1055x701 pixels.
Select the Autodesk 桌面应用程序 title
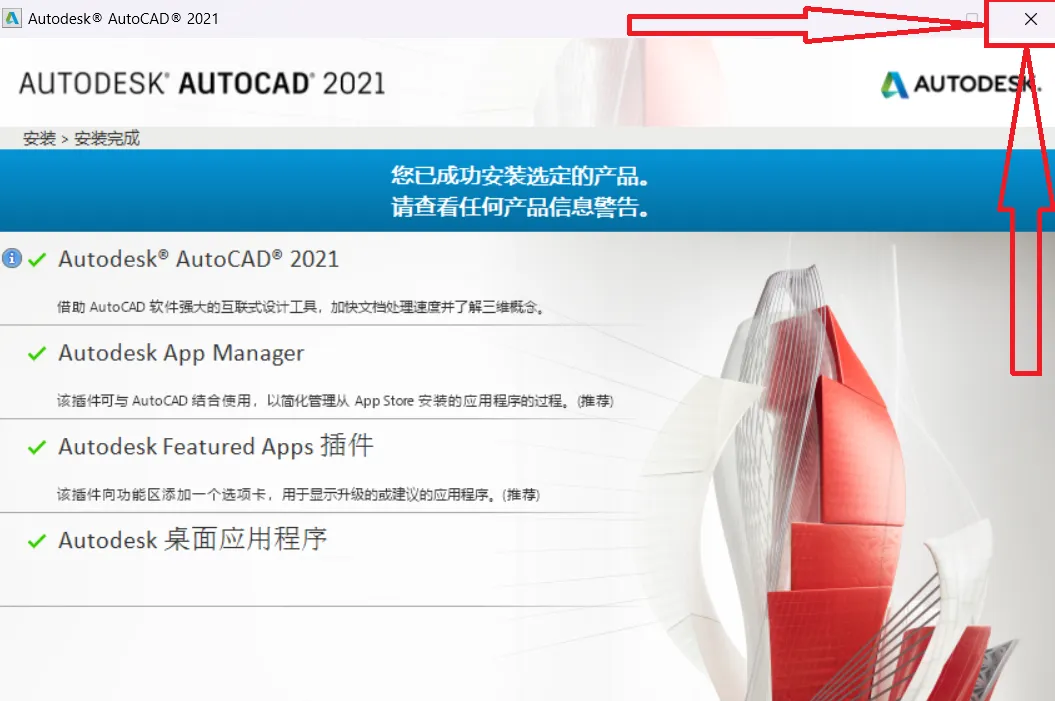pyautogui.click(x=193, y=540)
